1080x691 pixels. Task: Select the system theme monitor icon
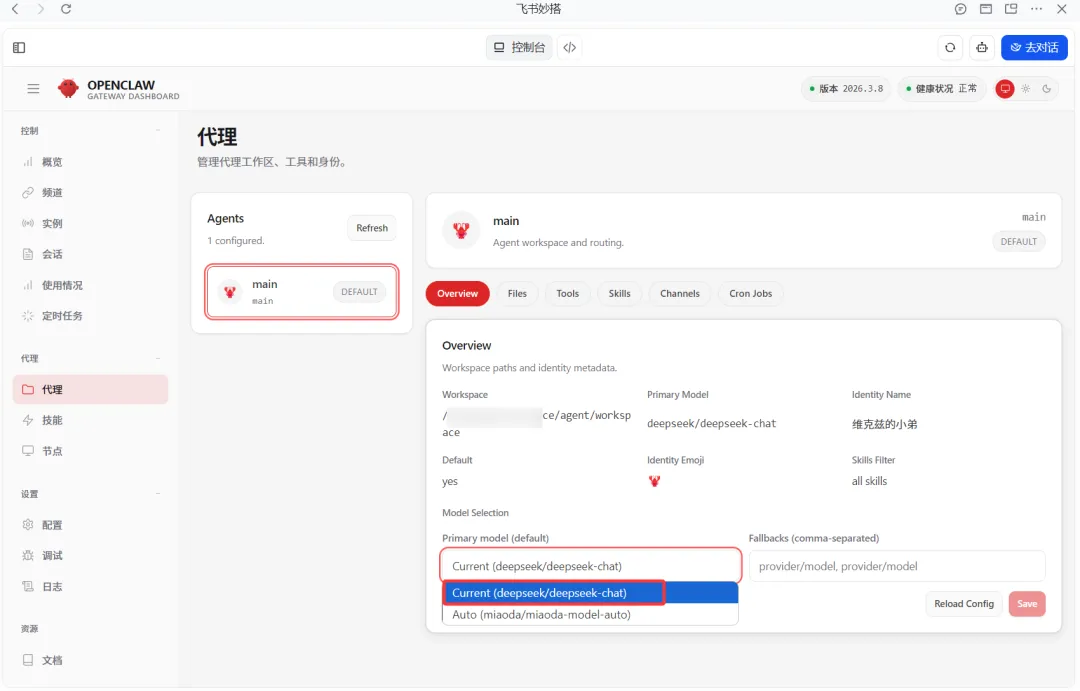(1005, 89)
